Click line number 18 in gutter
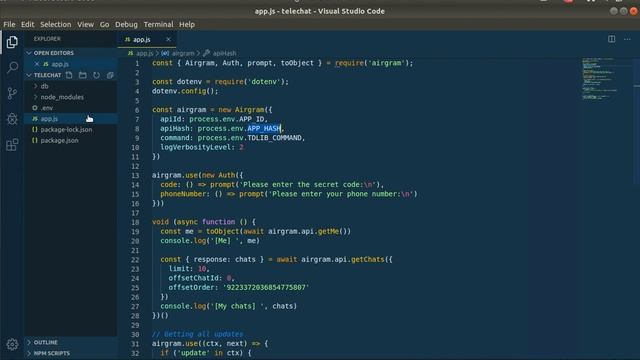 pyautogui.click(x=135, y=222)
